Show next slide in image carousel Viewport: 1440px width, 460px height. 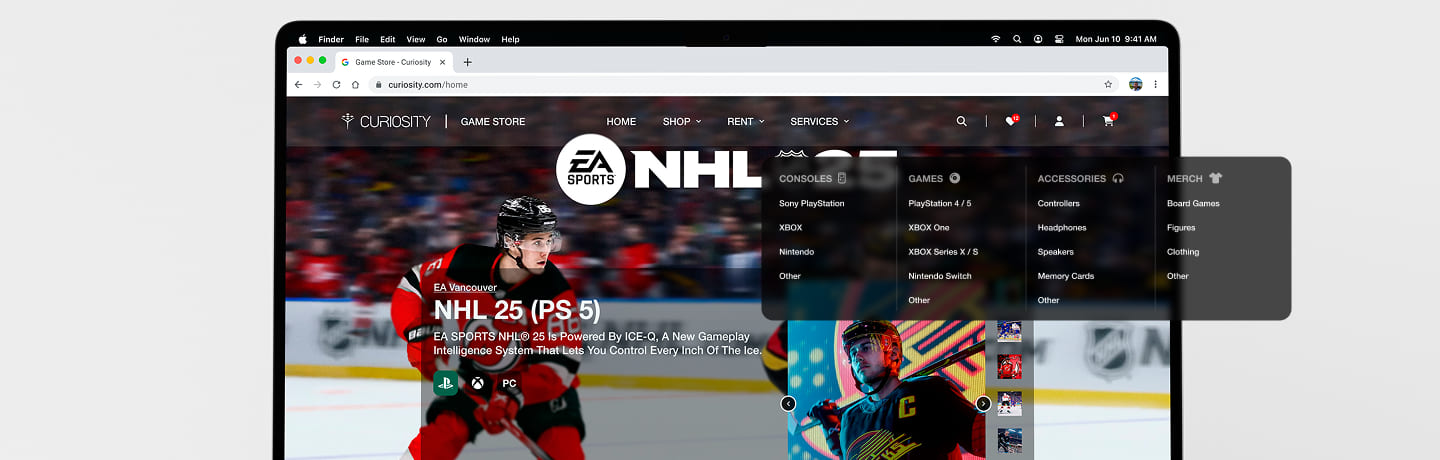click(983, 404)
